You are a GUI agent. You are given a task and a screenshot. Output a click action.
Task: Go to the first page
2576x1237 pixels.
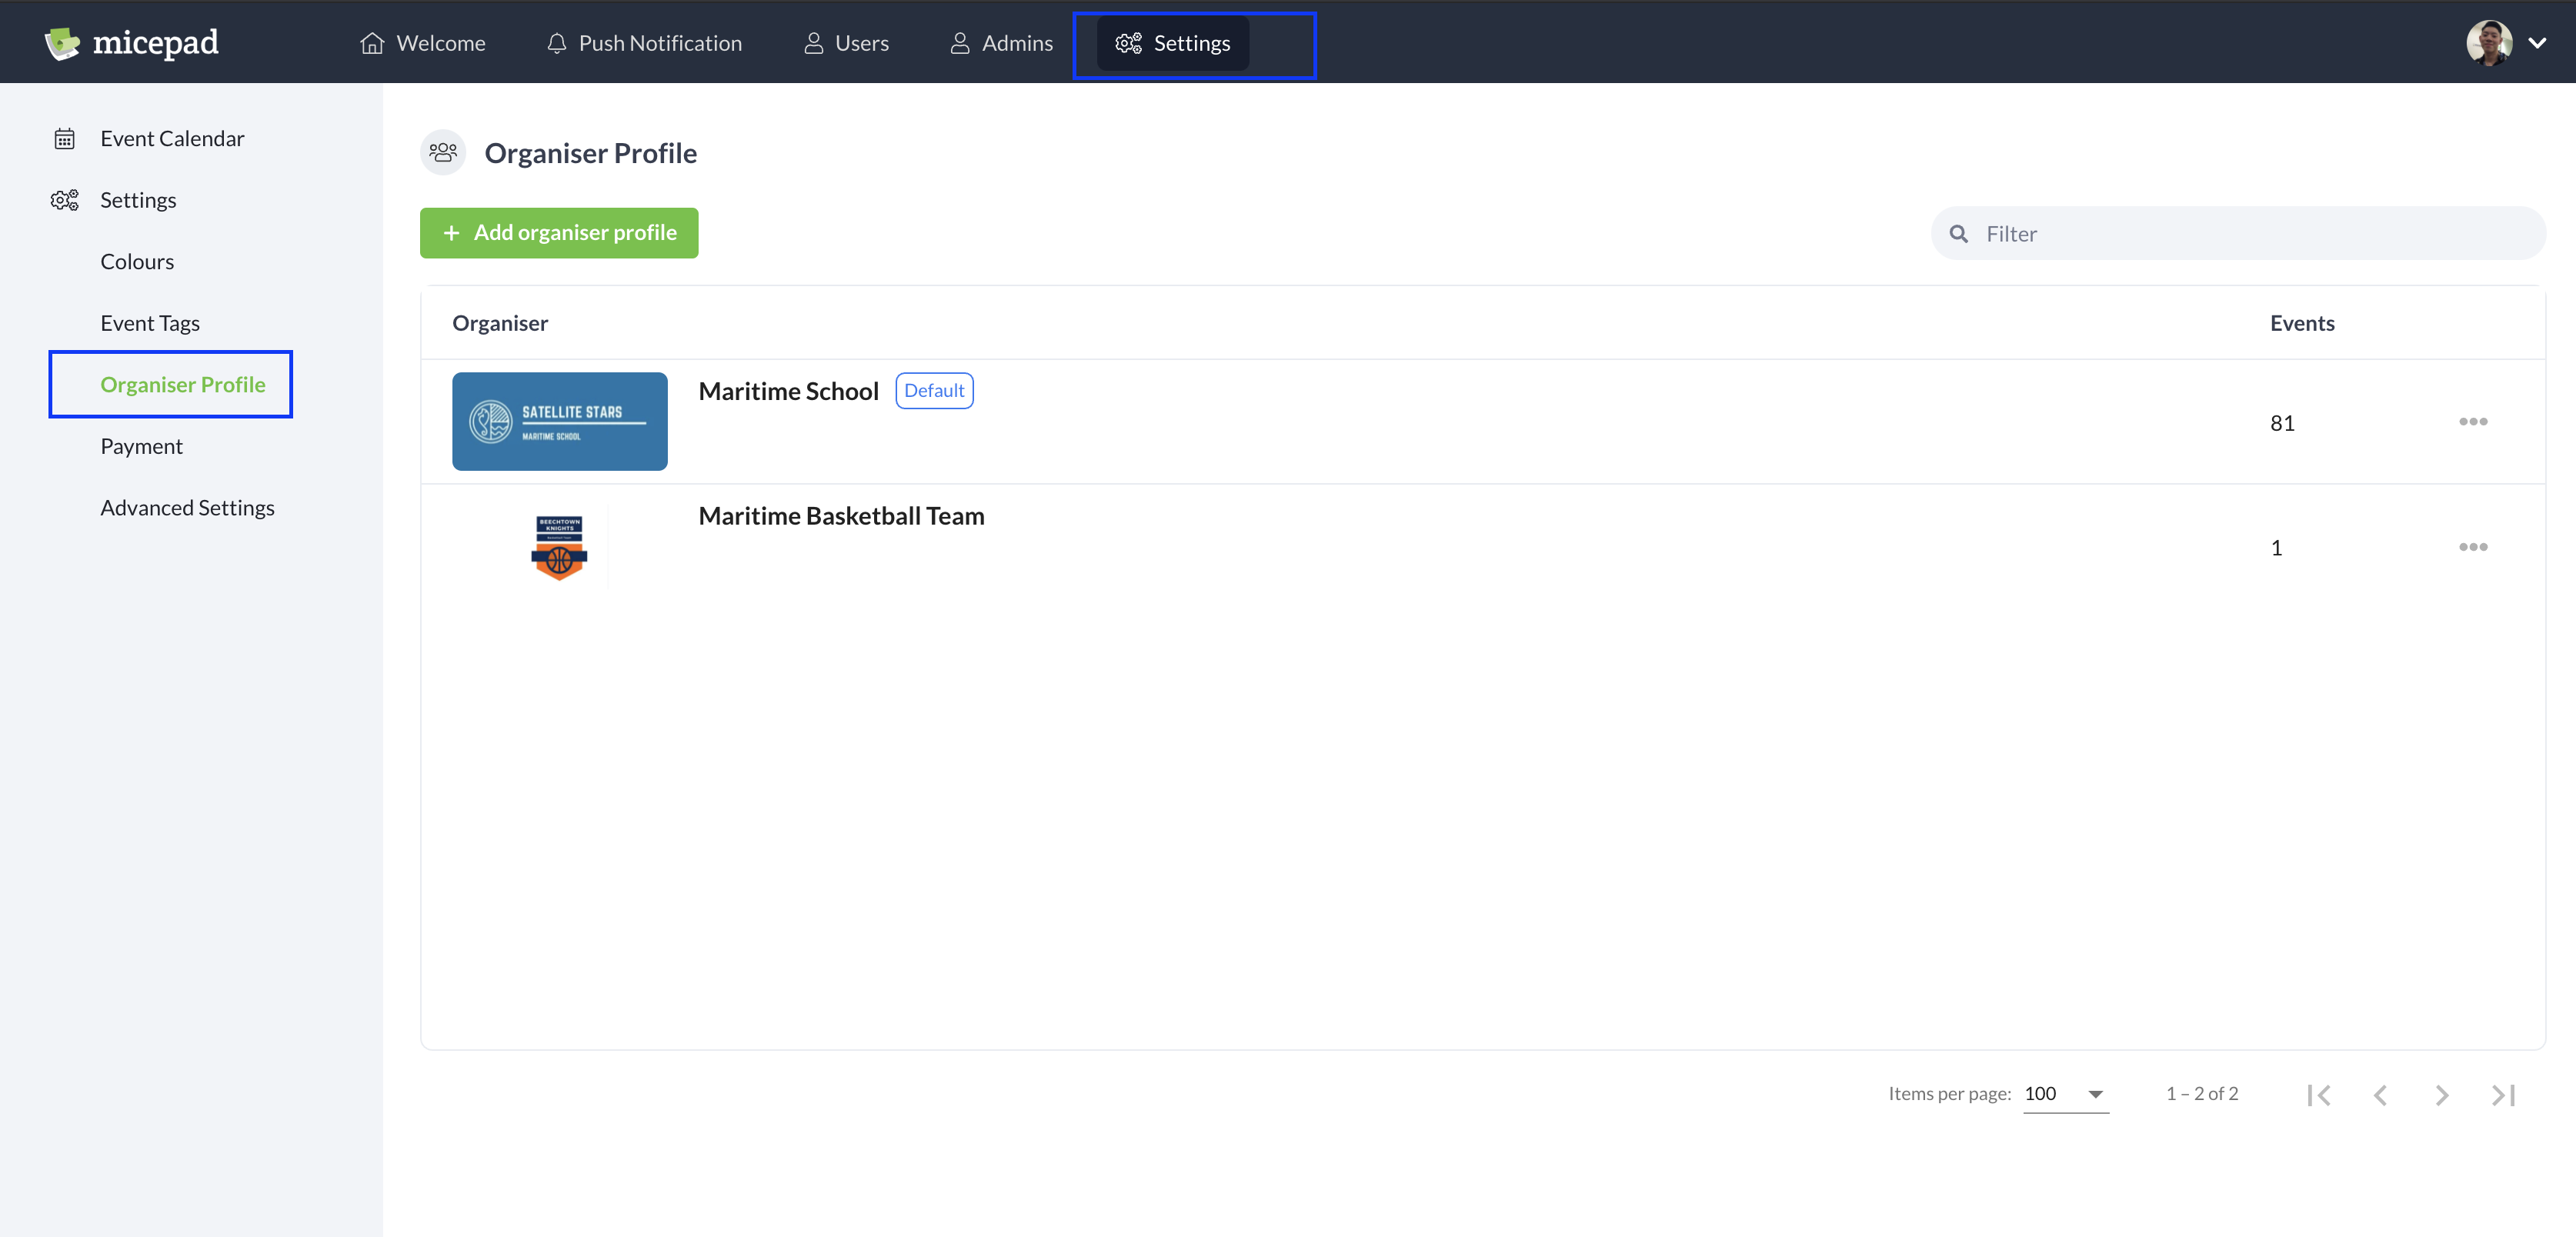click(x=2319, y=1095)
